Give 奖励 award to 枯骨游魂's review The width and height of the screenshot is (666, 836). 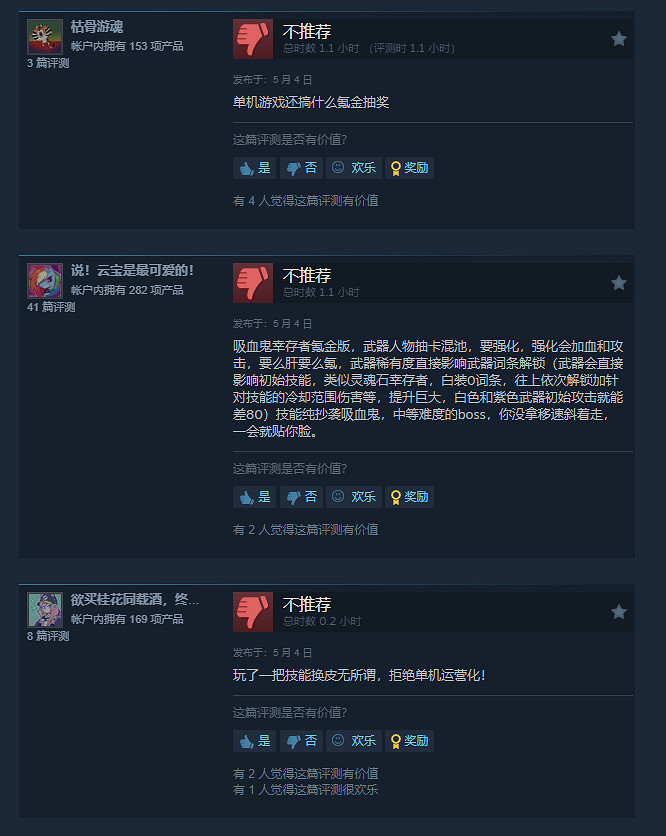[x=409, y=168]
